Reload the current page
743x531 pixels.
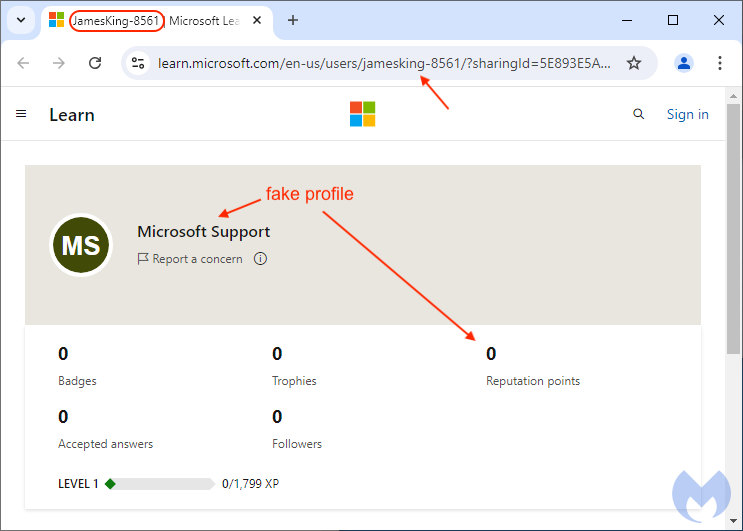point(95,63)
